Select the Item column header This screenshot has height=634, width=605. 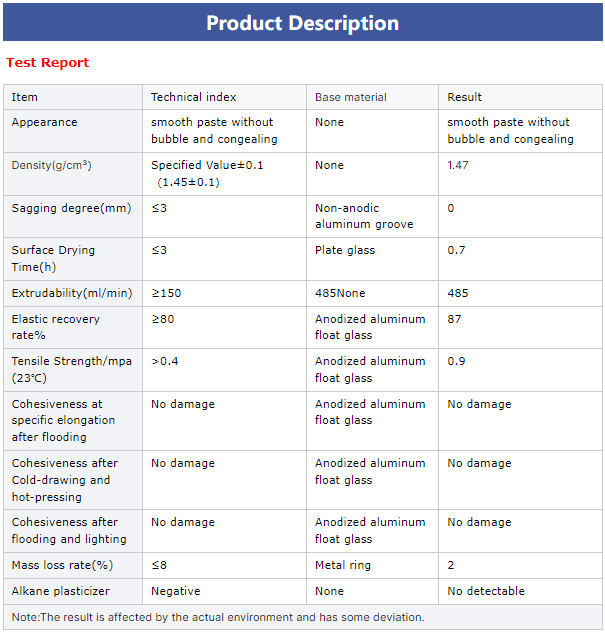point(73,97)
